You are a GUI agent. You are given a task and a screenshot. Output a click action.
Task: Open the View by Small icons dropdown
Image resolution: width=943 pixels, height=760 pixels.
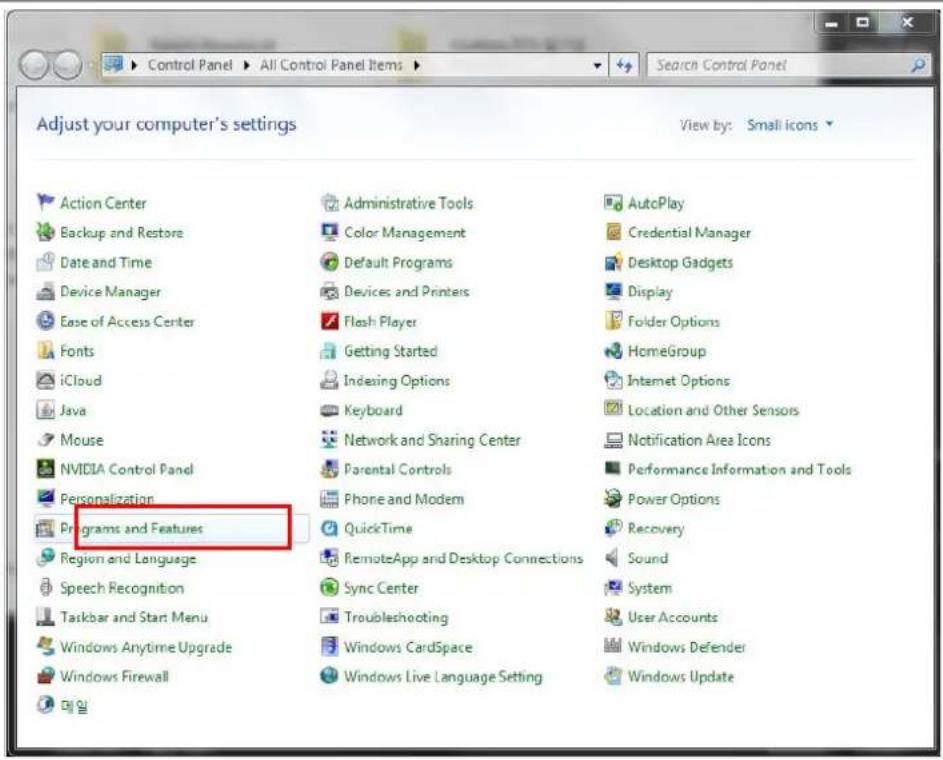[789, 125]
